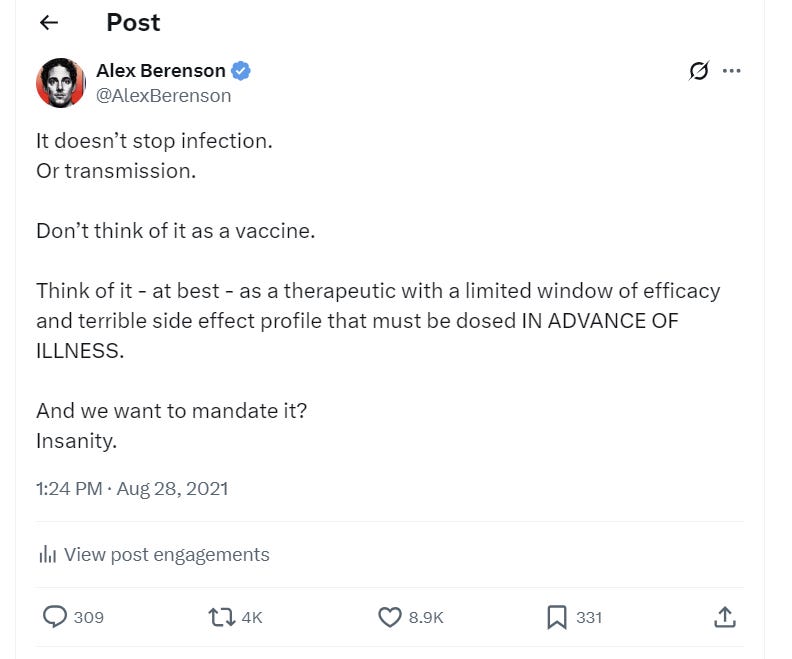Open the @AlexBerenson handle link
The height and width of the screenshot is (659, 792).
tap(163, 96)
